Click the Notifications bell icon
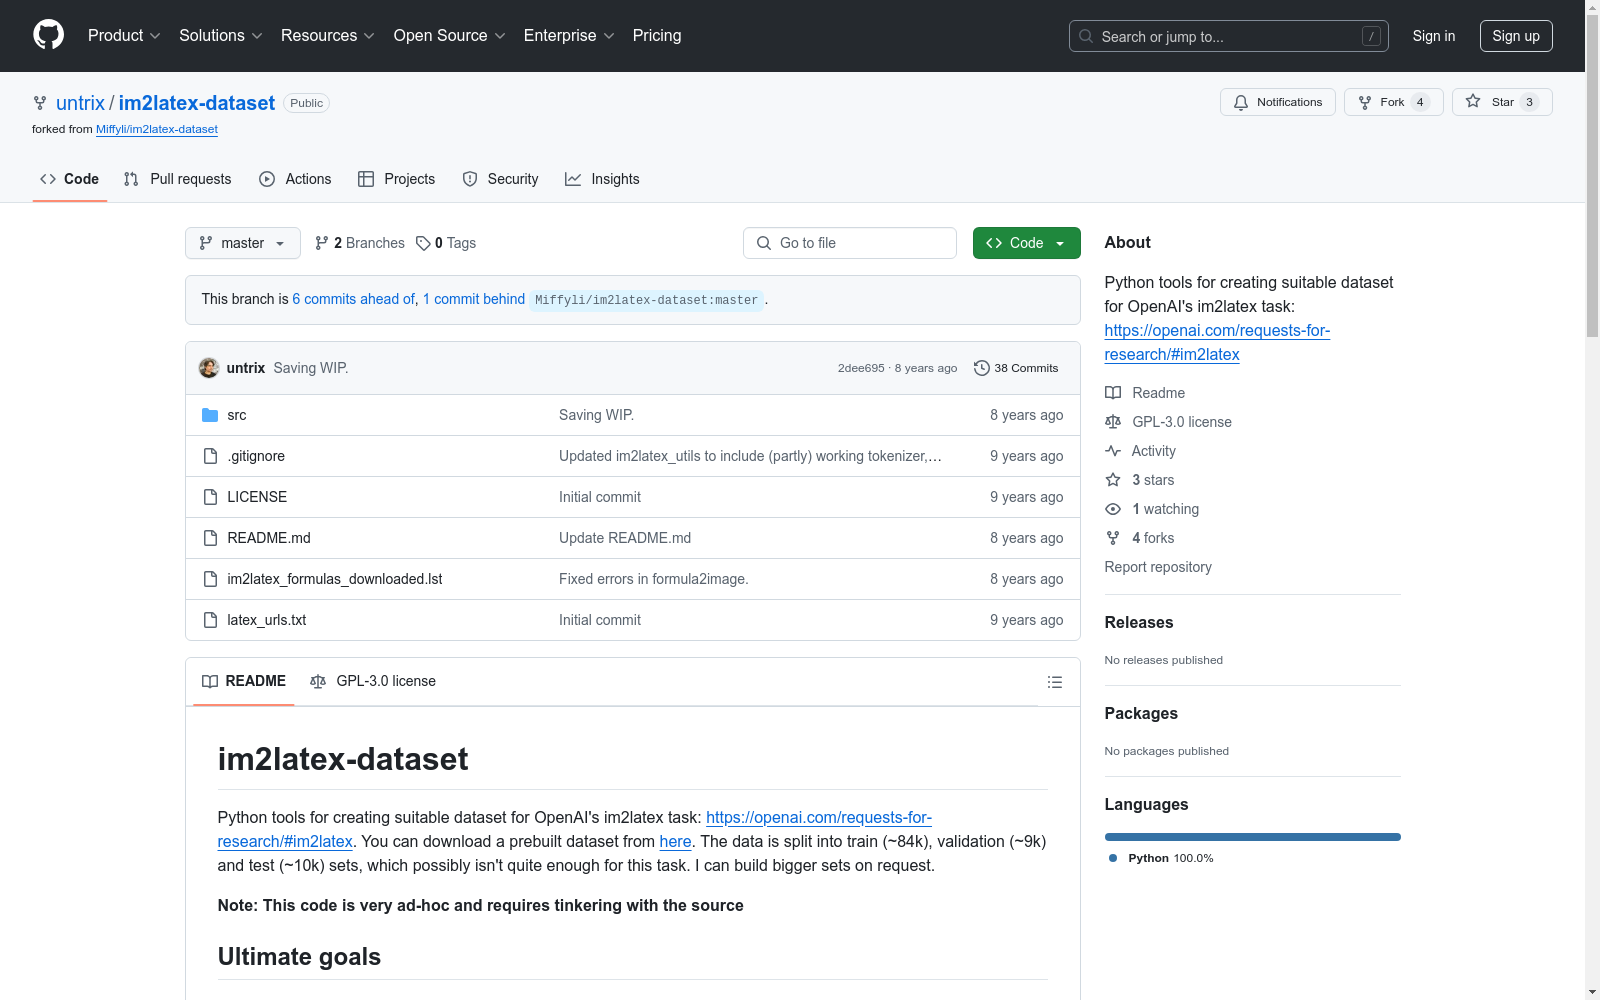This screenshot has height=1000, width=1600. (1241, 102)
